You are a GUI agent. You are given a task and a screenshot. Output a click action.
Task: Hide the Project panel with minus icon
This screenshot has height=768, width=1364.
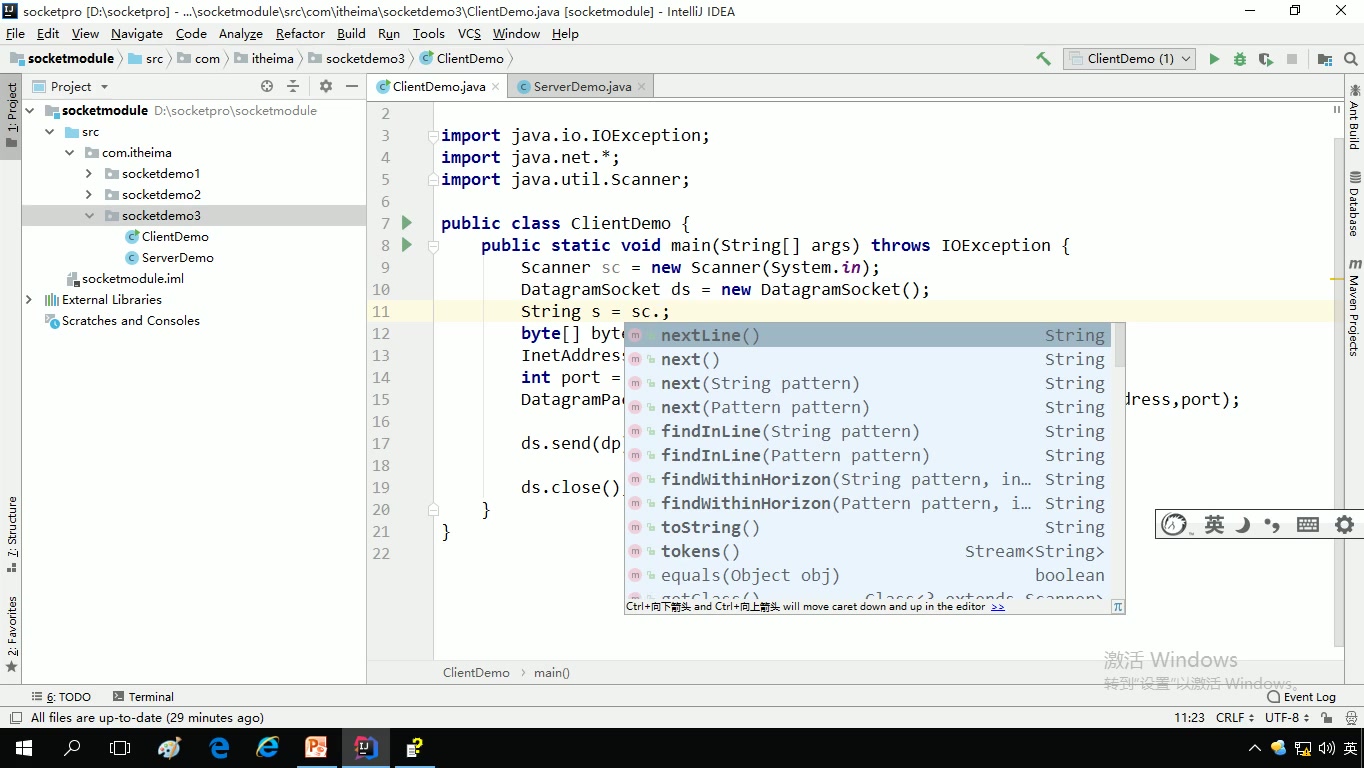(x=352, y=87)
